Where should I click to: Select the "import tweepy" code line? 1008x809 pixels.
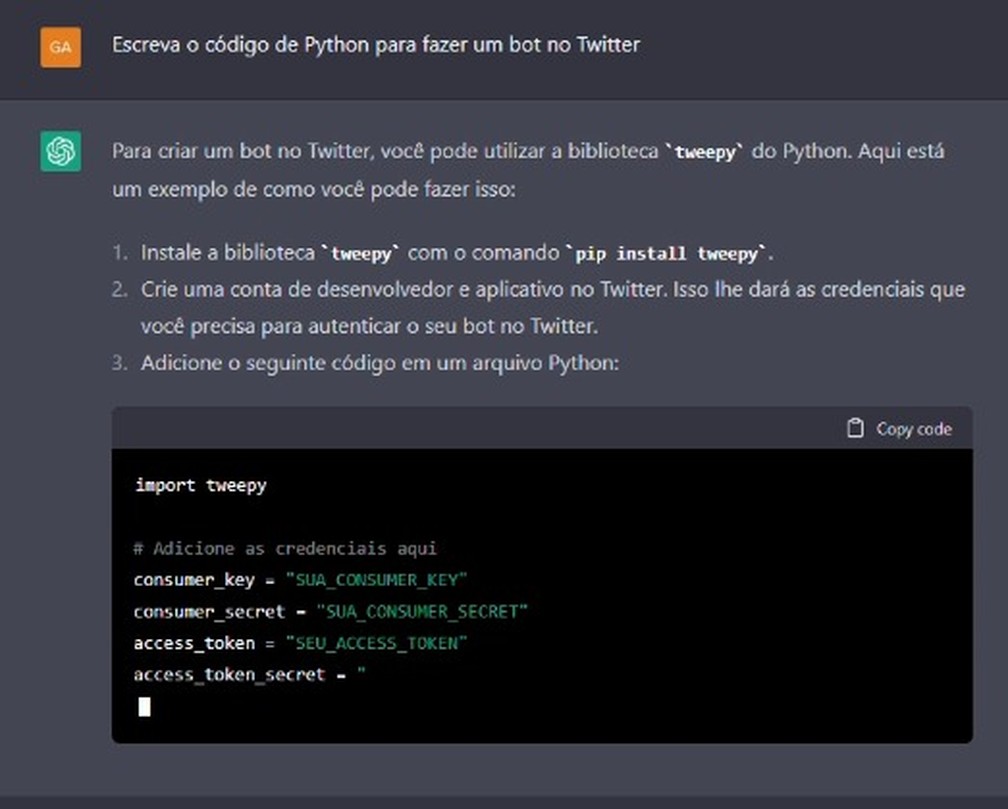201,486
